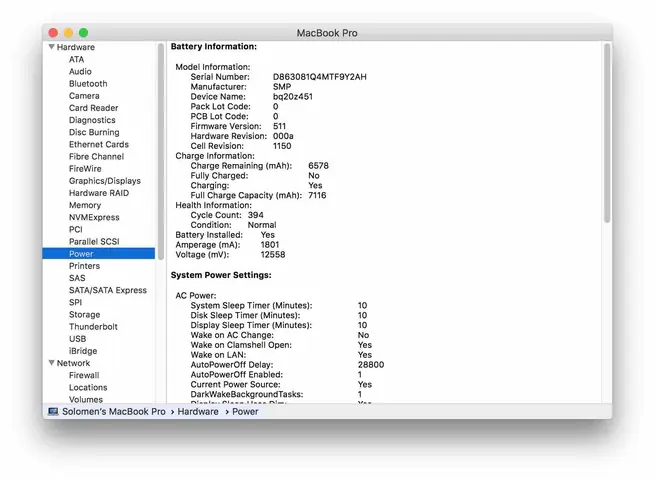Click the Battery Information heading
Viewport: 655px width, 480px height.
click(214, 46)
